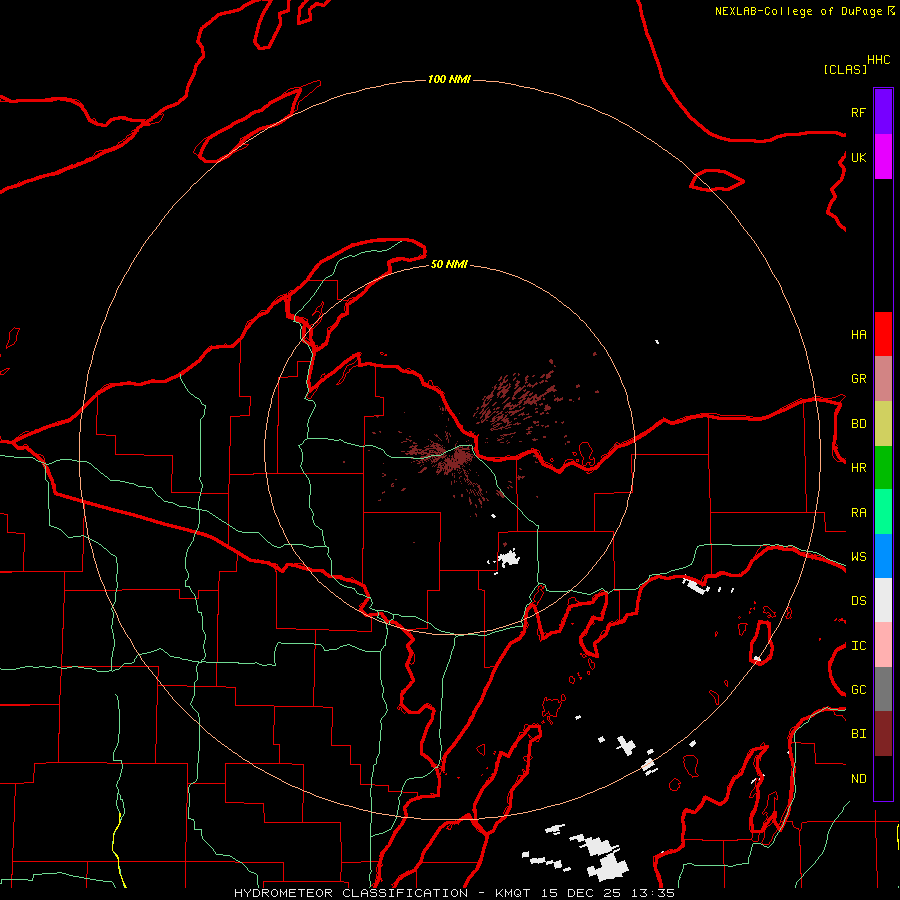
Task: Click the HR green legend swatch
Action: coord(883,468)
